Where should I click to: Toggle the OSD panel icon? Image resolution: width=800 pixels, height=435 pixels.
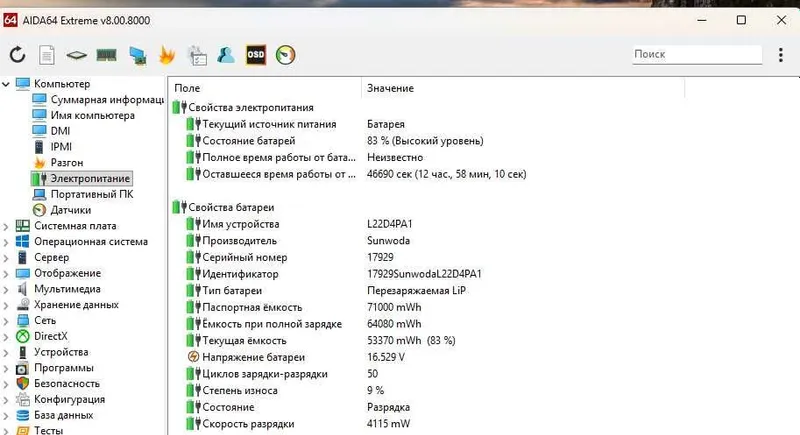click(256, 55)
